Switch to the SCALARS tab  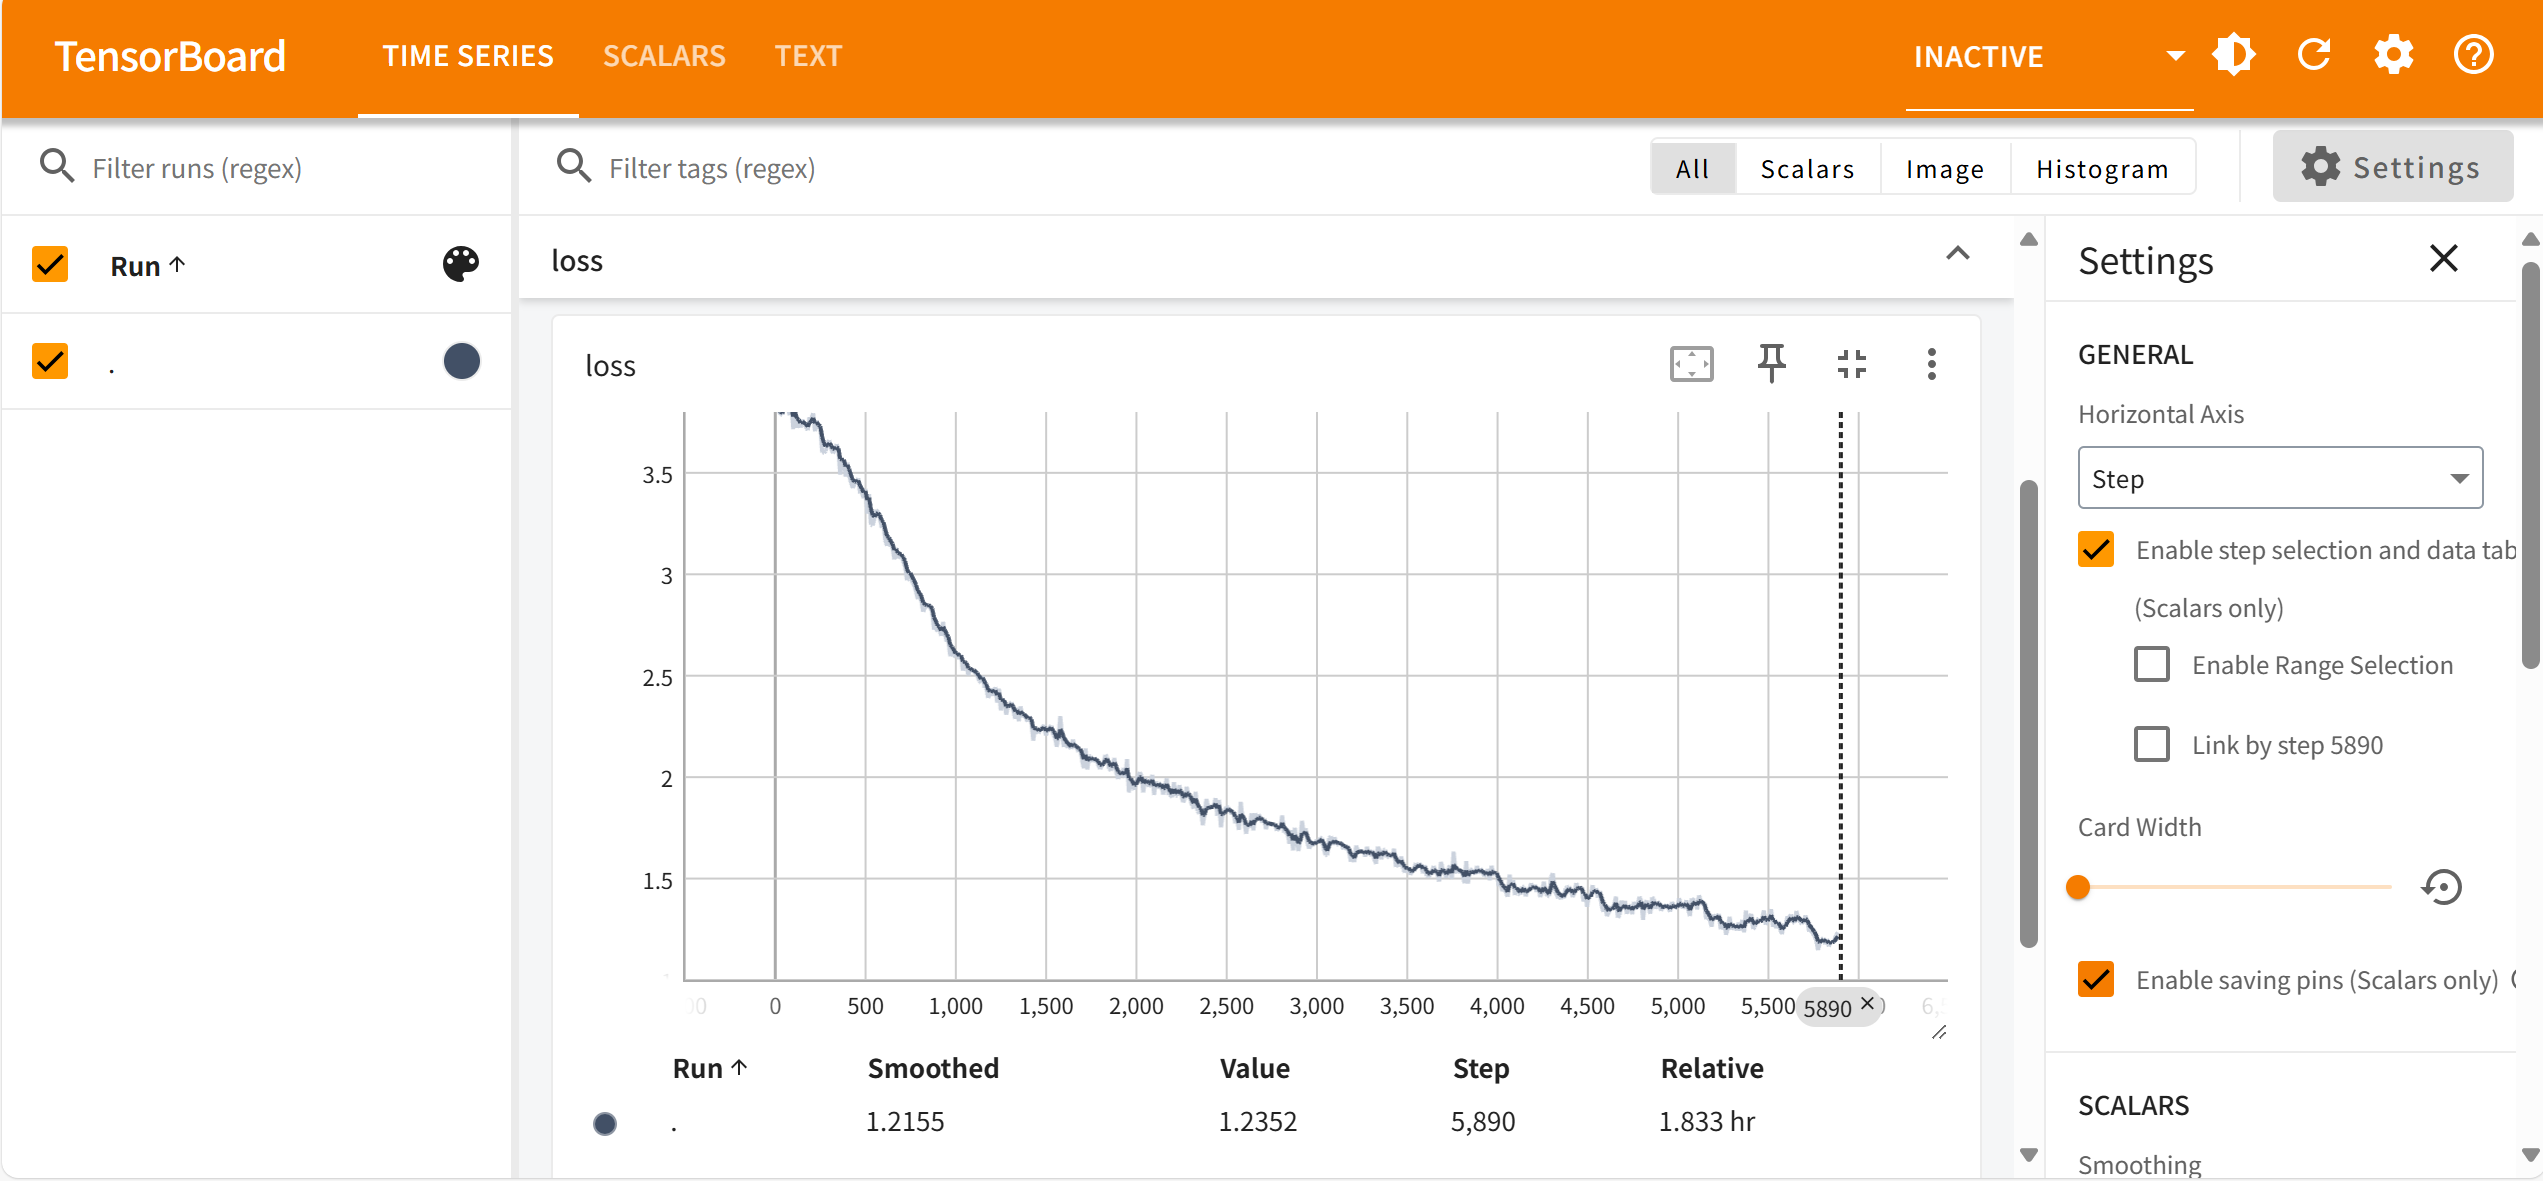pos(664,57)
